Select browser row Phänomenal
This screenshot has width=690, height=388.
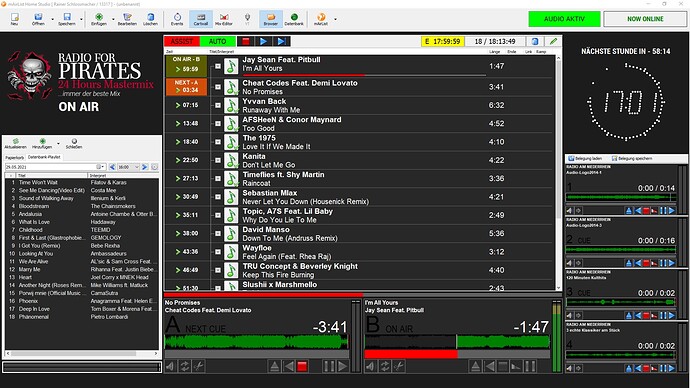(x=82, y=317)
